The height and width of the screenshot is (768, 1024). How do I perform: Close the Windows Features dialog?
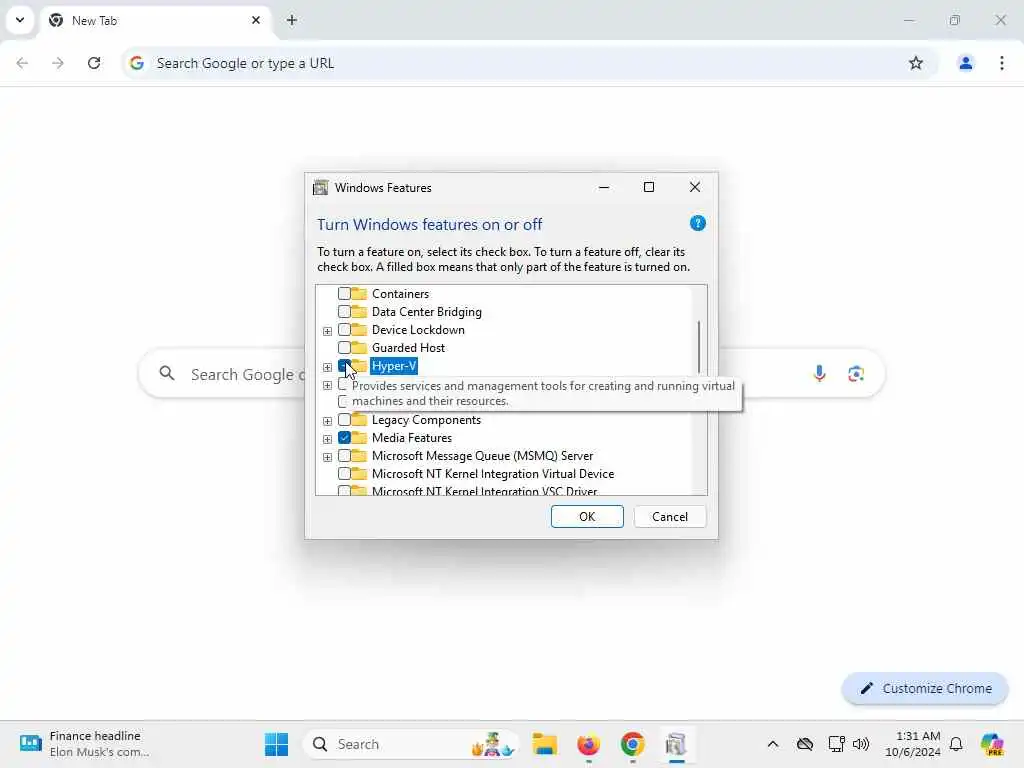pos(695,187)
